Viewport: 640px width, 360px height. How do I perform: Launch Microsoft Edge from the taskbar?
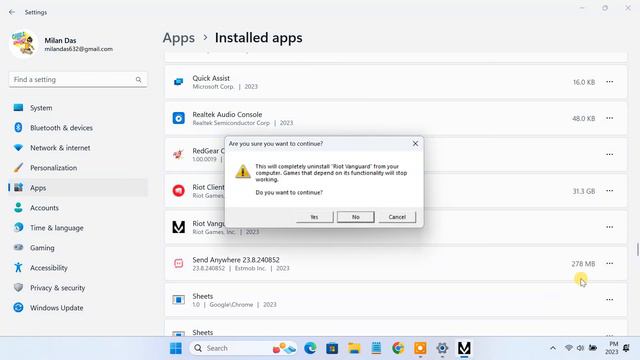tap(310, 348)
